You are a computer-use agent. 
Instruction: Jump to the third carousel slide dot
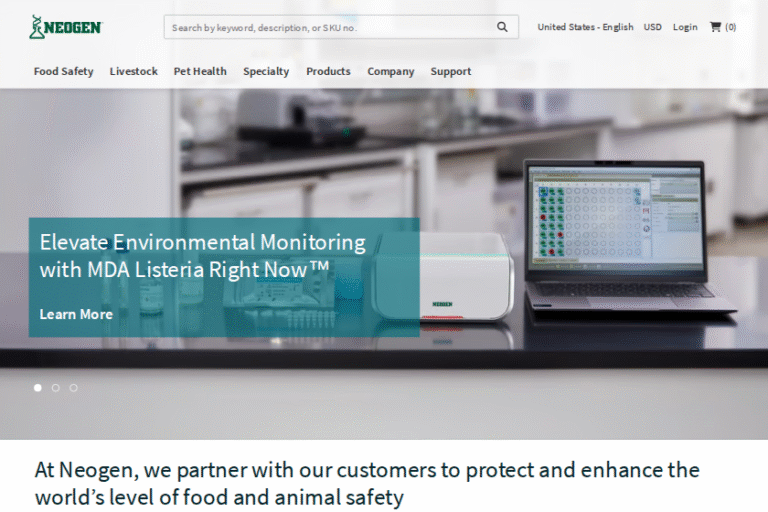[x=73, y=387]
